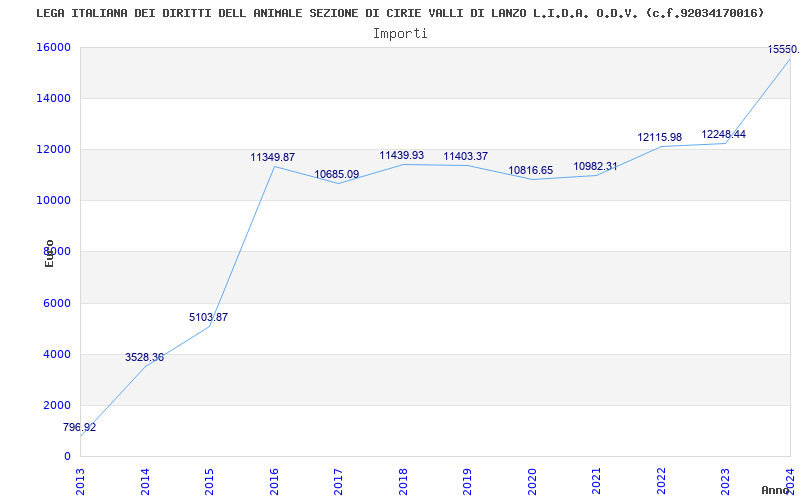Select the 10816.65 data label
Viewport: 800px width, 500px height.
pos(530,170)
